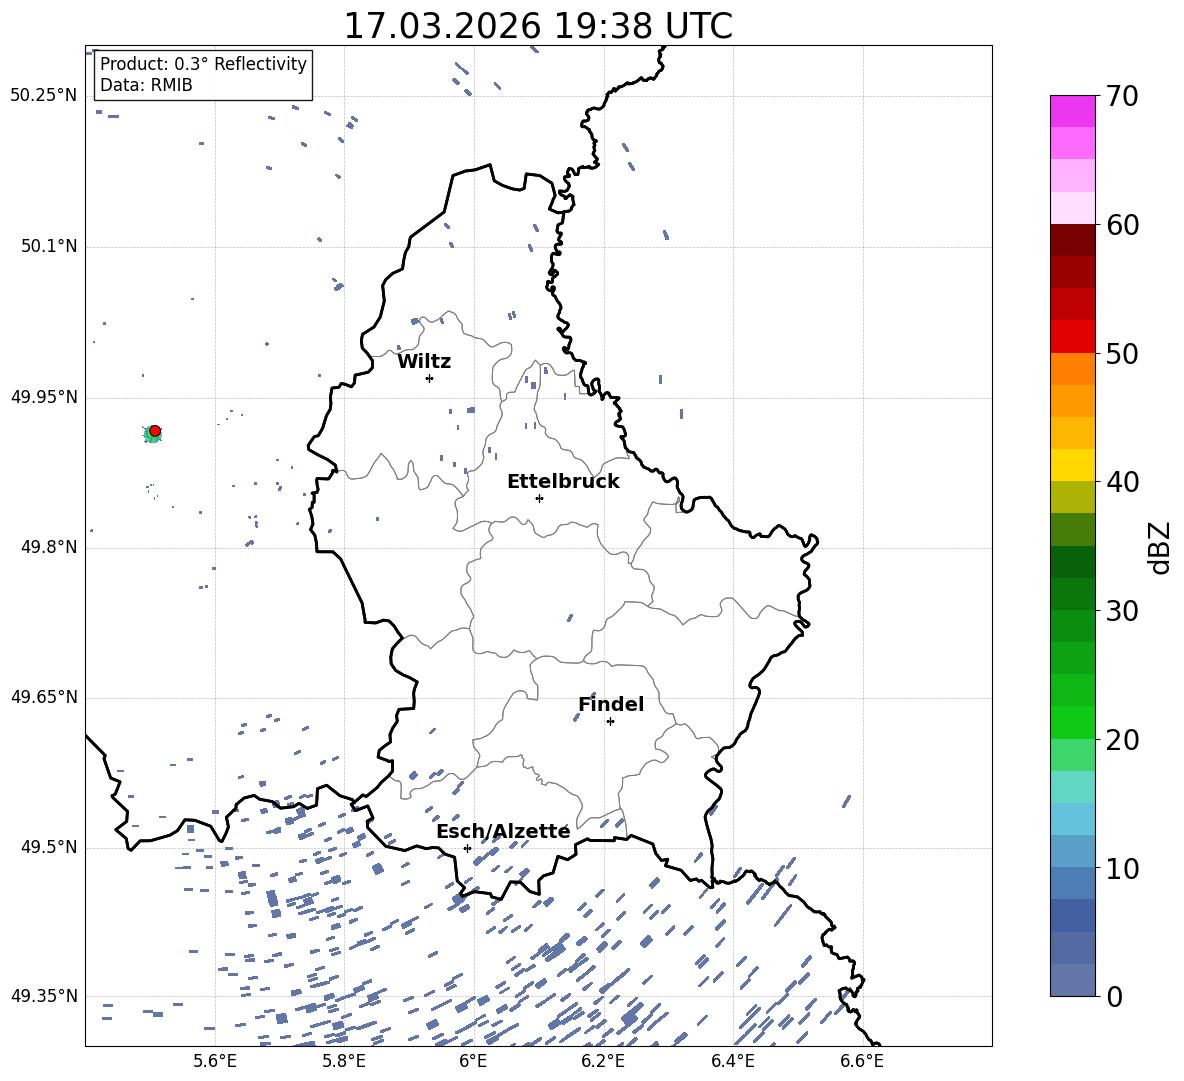Click the Wiltz cross marker
The height and width of the screenshot is (1081, 1184).
pos(430,378)
